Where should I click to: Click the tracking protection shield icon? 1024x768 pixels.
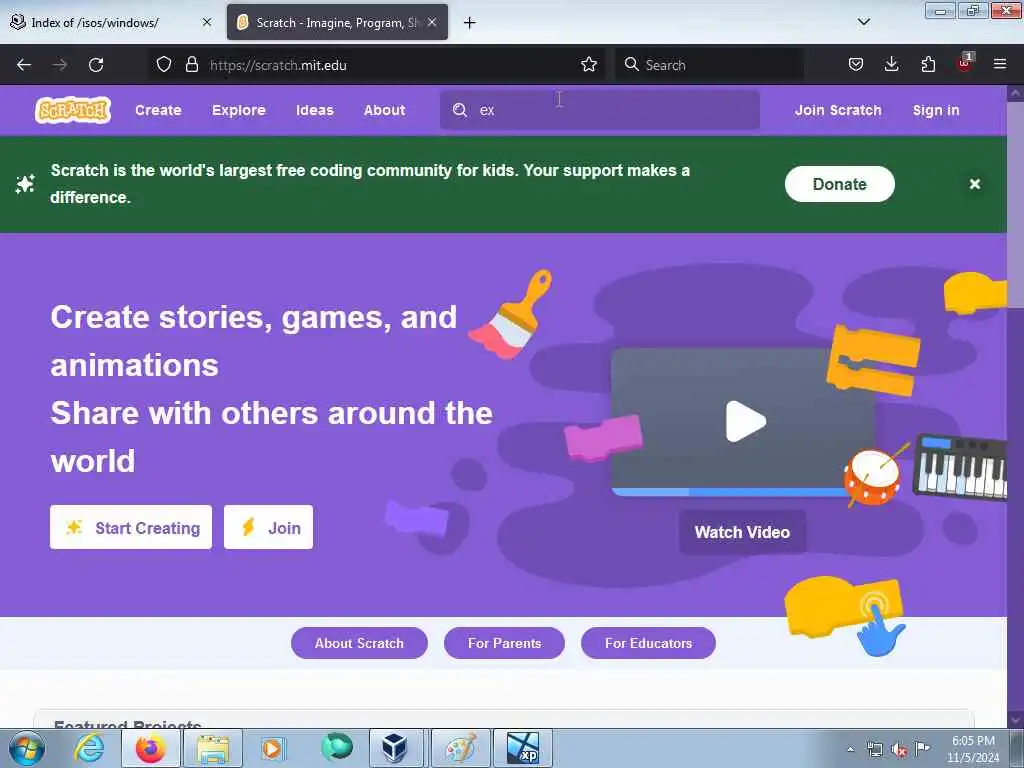(x=164, y=65)
